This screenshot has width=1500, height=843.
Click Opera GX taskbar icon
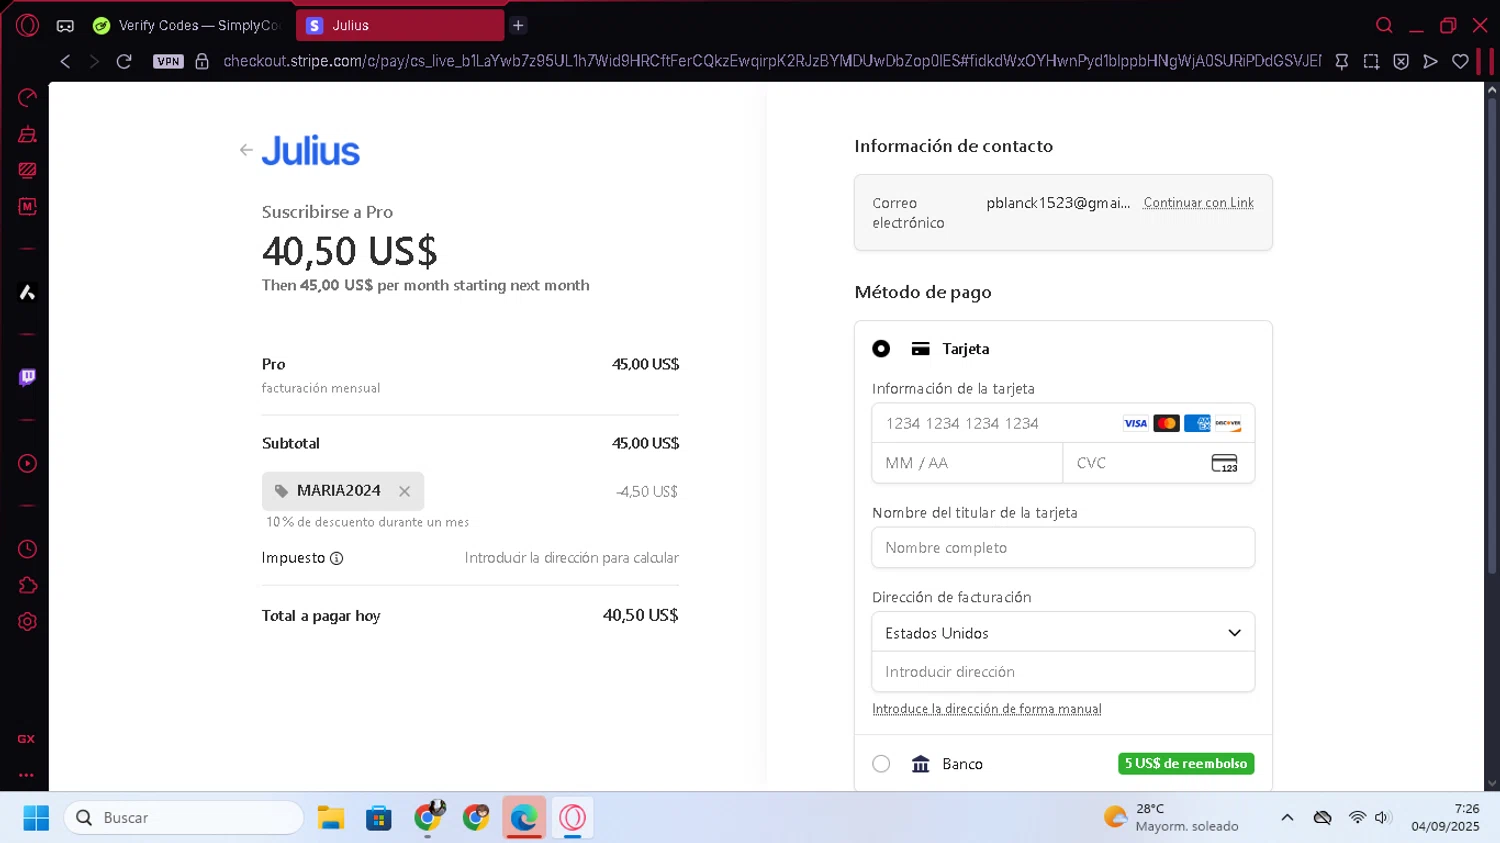point(573,818)
